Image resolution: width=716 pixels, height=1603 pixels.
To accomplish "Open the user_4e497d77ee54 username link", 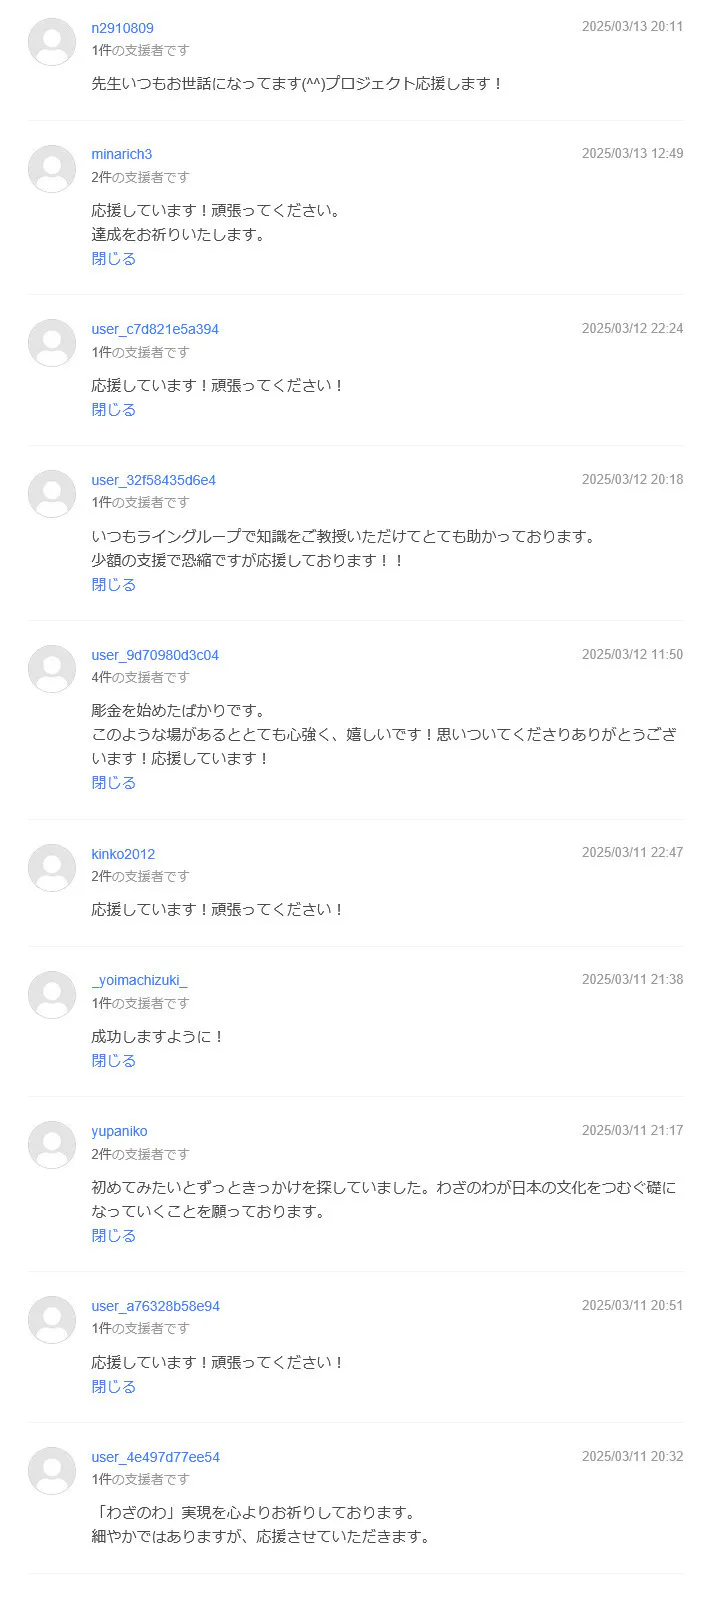I will coord(155,1457).
